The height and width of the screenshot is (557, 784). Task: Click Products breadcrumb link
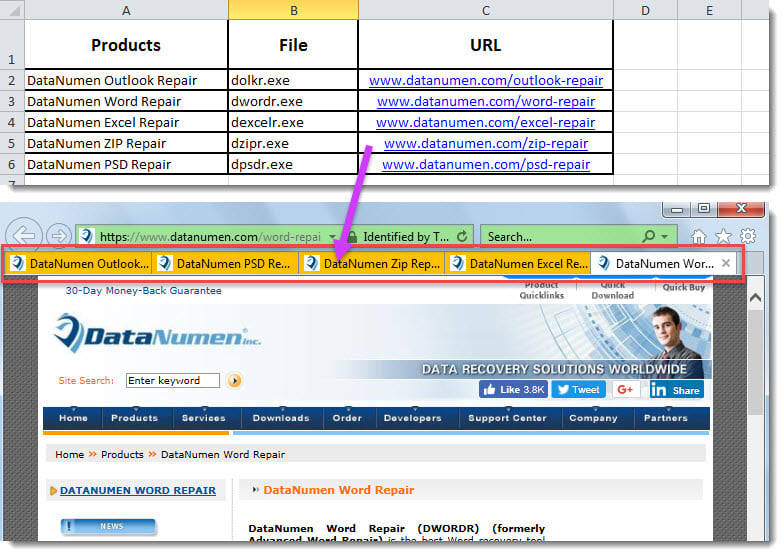click(x=122, y=454)
